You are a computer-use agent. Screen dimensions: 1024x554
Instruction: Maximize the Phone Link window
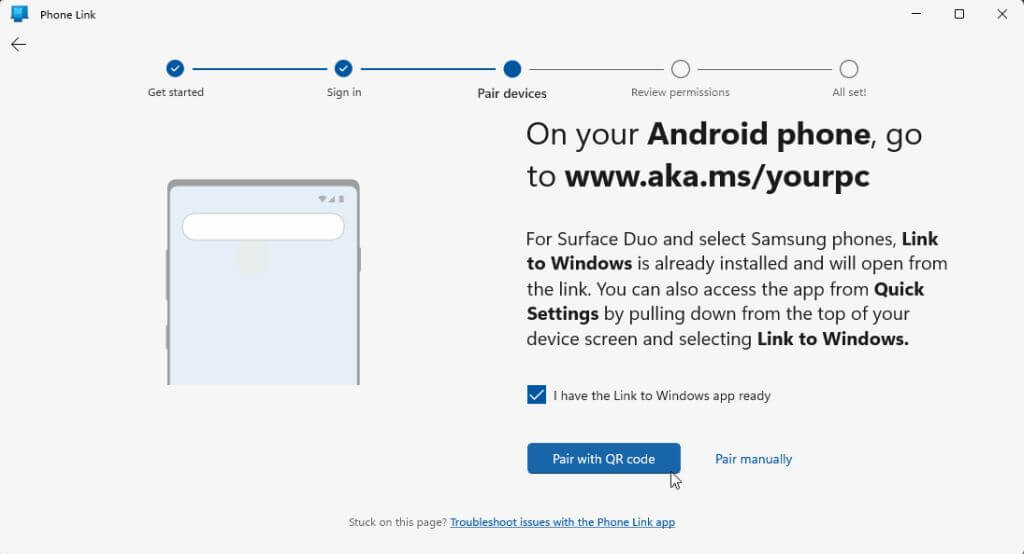coord(959,14)
